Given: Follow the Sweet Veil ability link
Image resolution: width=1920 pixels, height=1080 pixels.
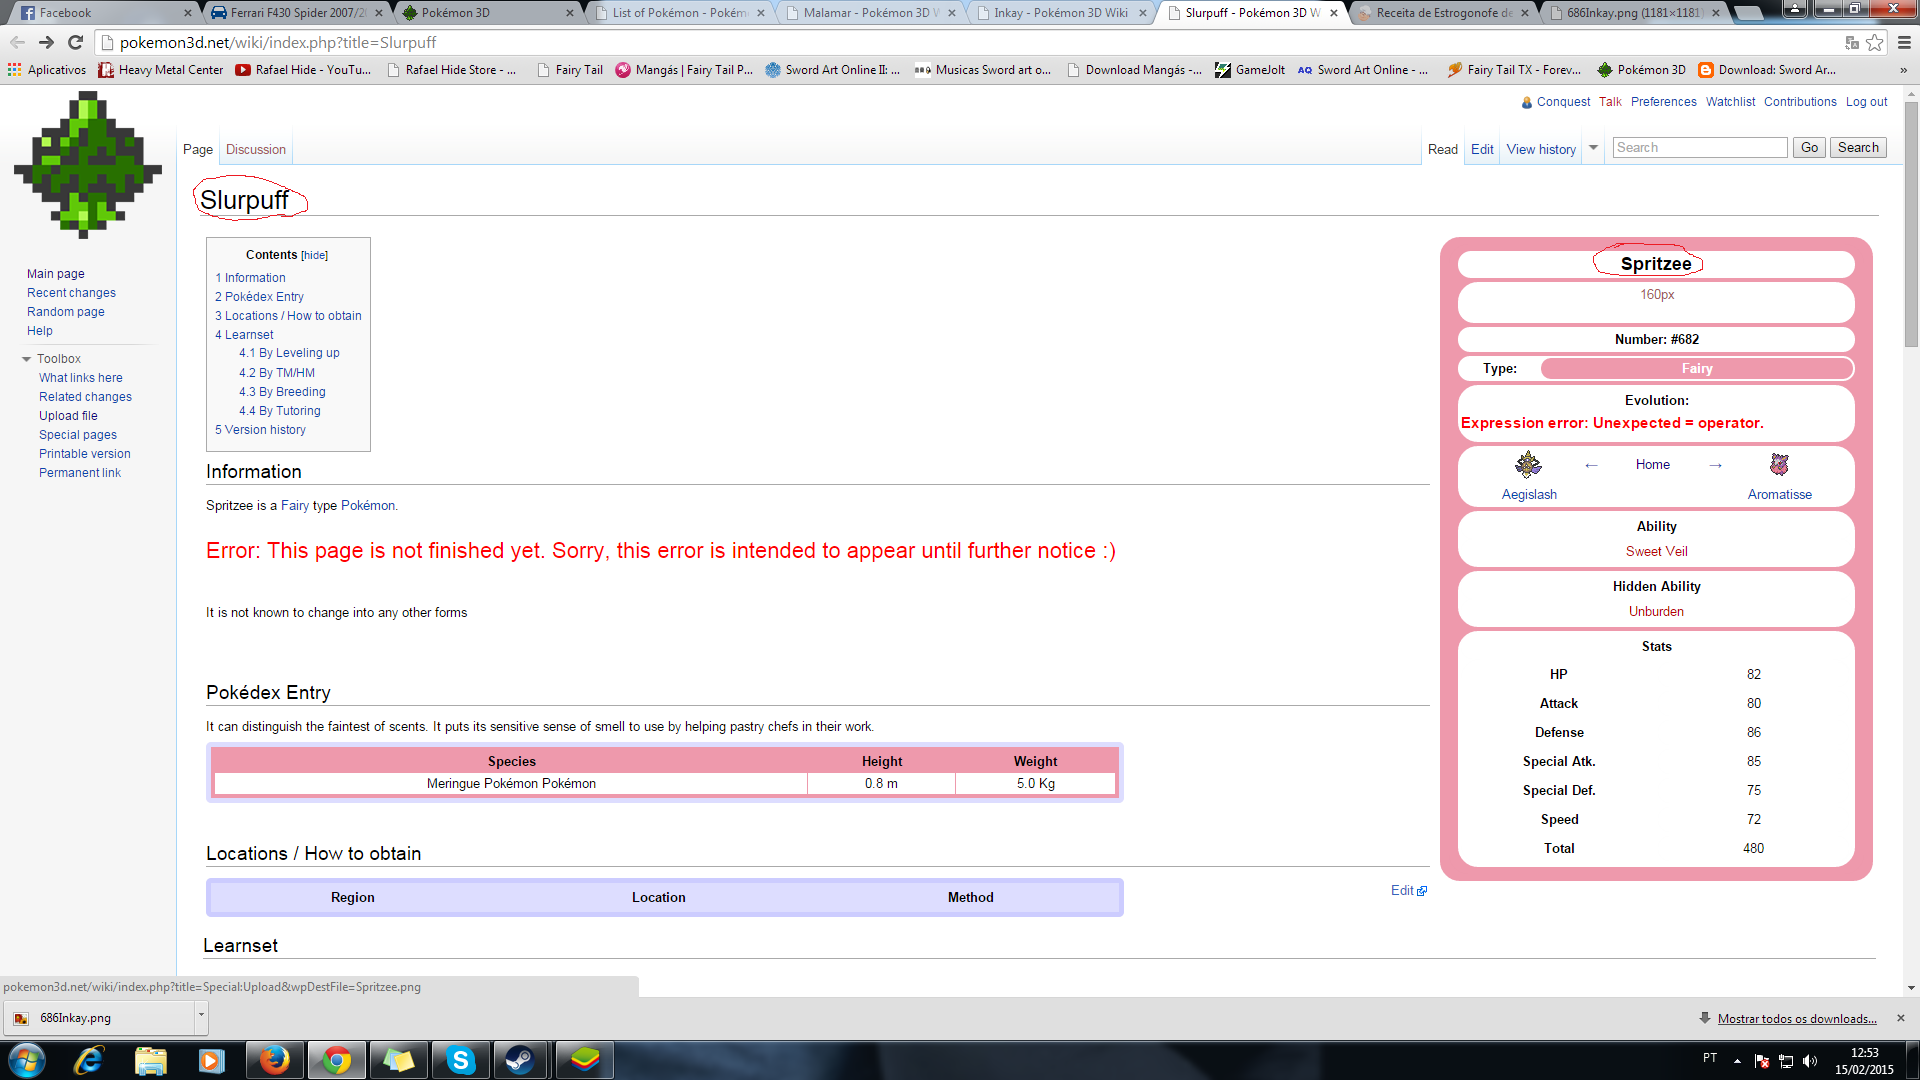Looking at the screenshot, I should (x=1656, y=551).
